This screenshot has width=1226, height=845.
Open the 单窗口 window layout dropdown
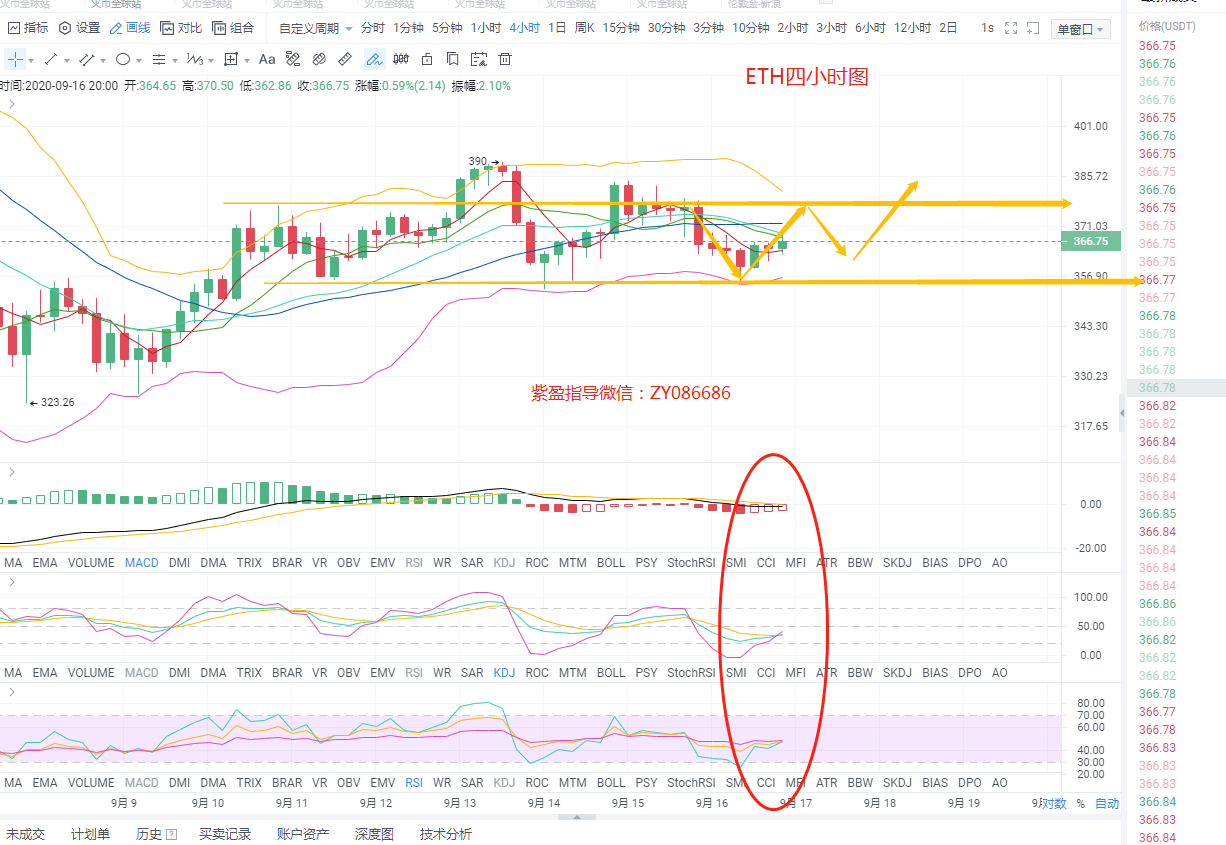tap(1082, 29)
